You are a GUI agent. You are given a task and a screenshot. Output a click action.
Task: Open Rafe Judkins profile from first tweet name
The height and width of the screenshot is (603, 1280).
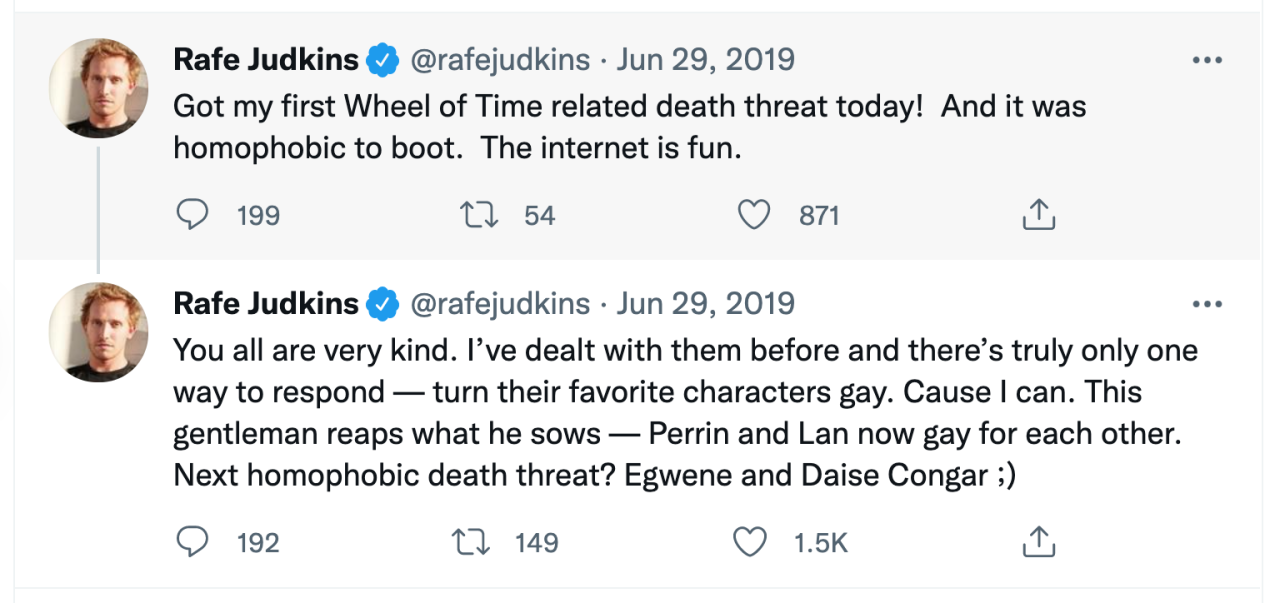tap(265, 60)
